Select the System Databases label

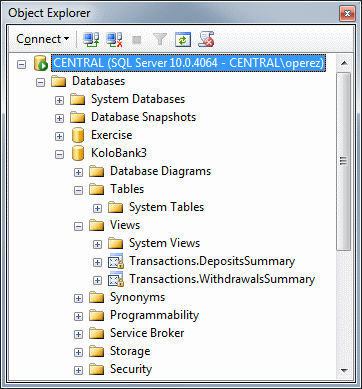(x=138, y=99)
